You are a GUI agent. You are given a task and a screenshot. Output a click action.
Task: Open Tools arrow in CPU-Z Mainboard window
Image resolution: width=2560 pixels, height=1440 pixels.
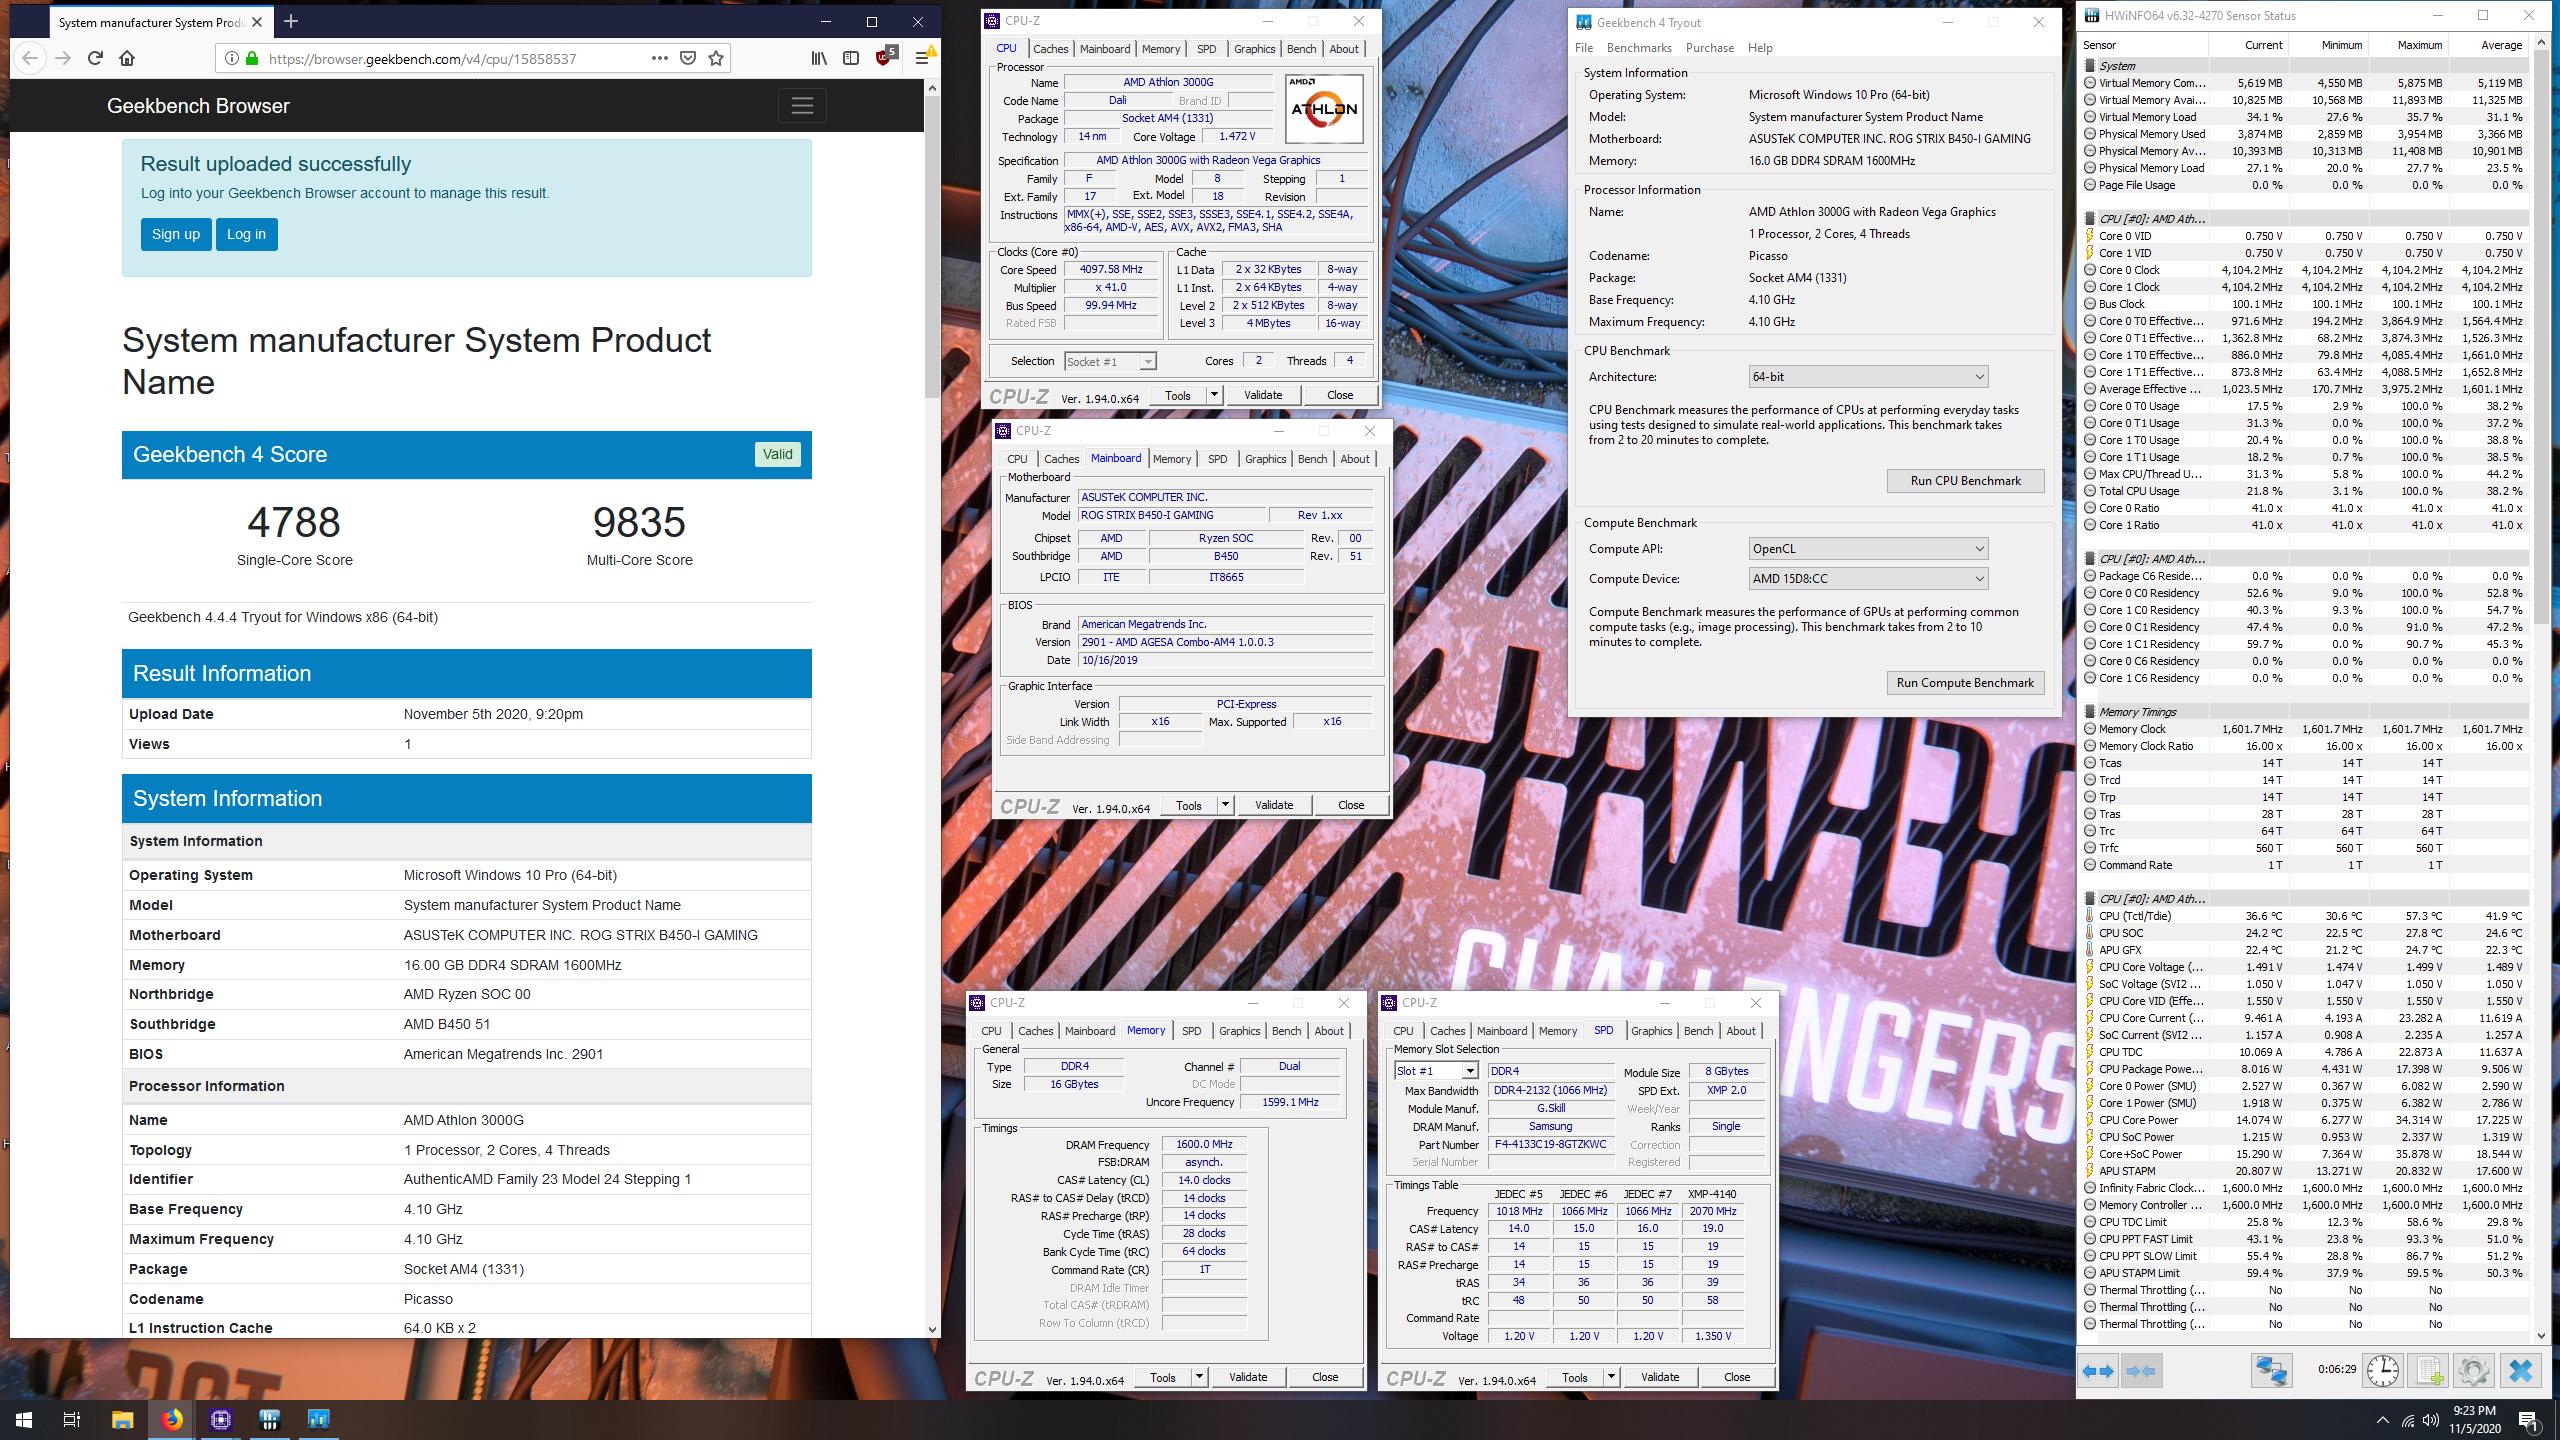pyautogui.click(x=1225, y=805)
